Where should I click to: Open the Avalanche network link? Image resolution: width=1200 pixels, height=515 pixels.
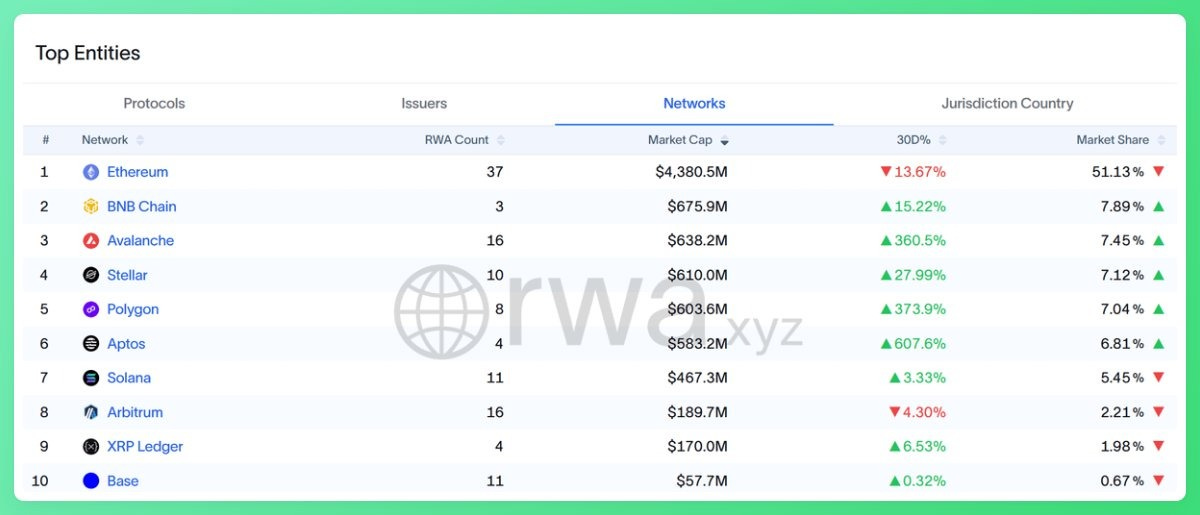pyautogui.click(x=141, y=240)
